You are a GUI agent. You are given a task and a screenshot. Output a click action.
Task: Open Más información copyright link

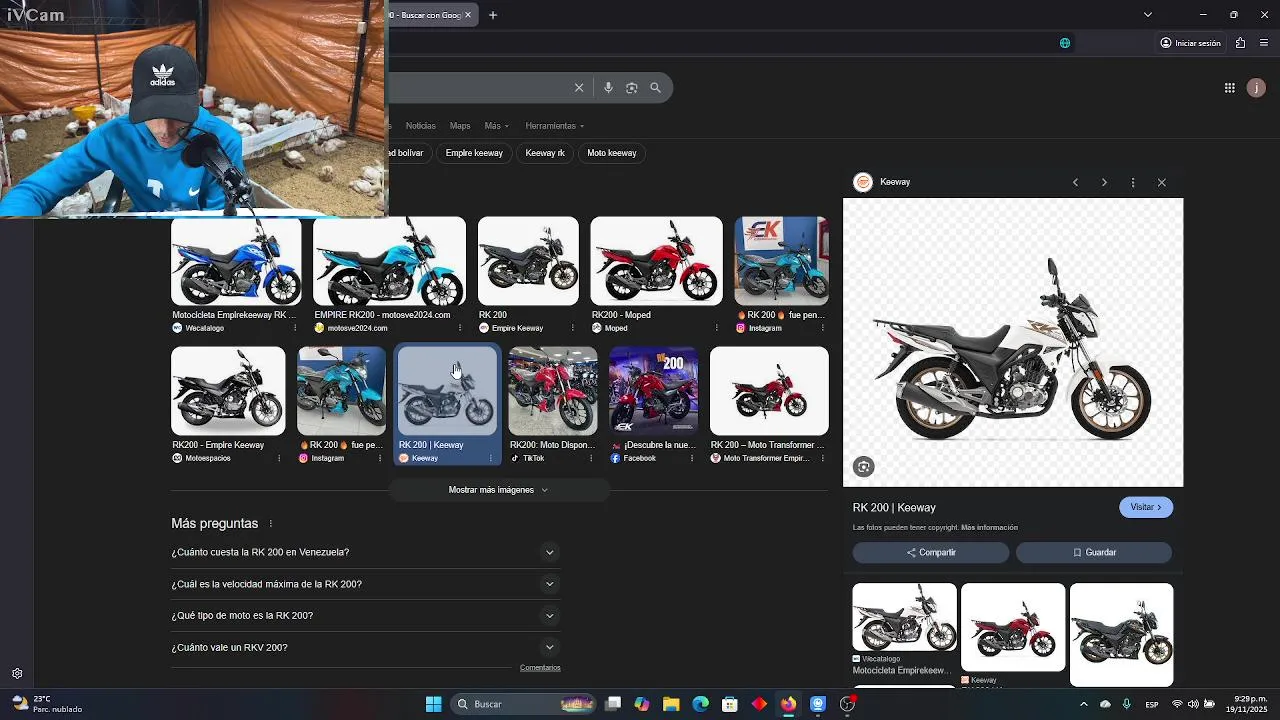989,528
